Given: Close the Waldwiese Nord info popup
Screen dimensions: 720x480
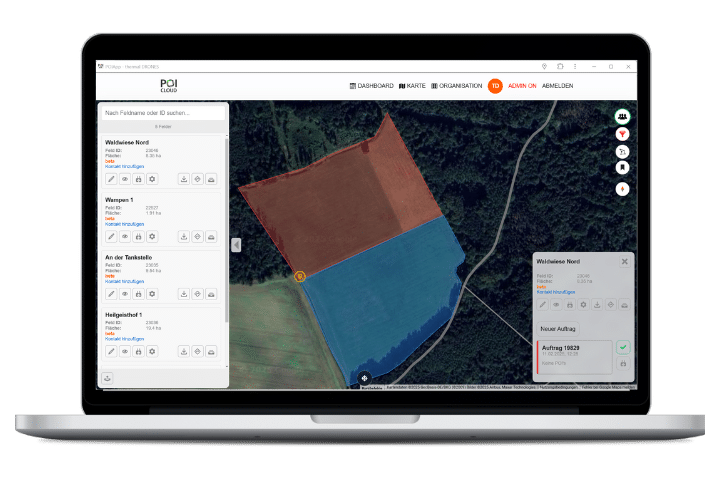Looking at the screenshot, I should coord(625,261).
